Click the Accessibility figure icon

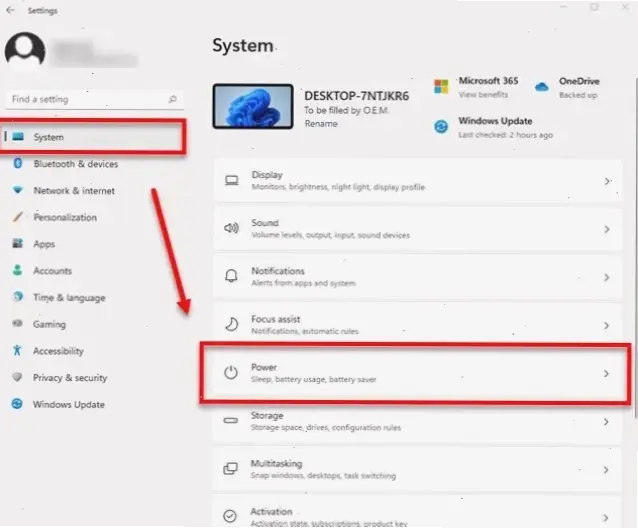pyautogui.click(x=17, y=351)
